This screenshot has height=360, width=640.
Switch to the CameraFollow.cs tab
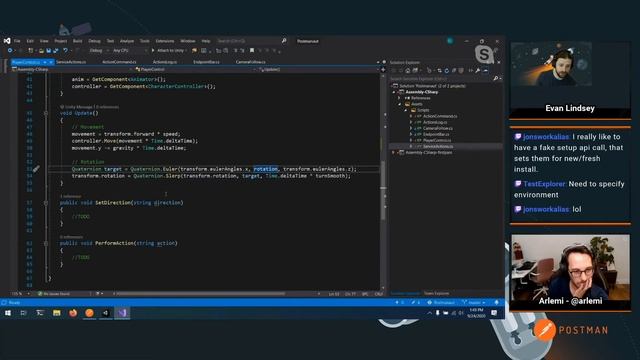pyautogui.click(x=251, y=62)
